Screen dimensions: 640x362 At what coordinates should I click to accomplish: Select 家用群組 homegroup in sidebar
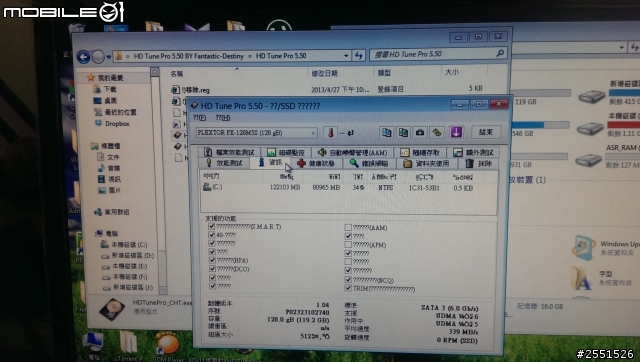point(112,212)
